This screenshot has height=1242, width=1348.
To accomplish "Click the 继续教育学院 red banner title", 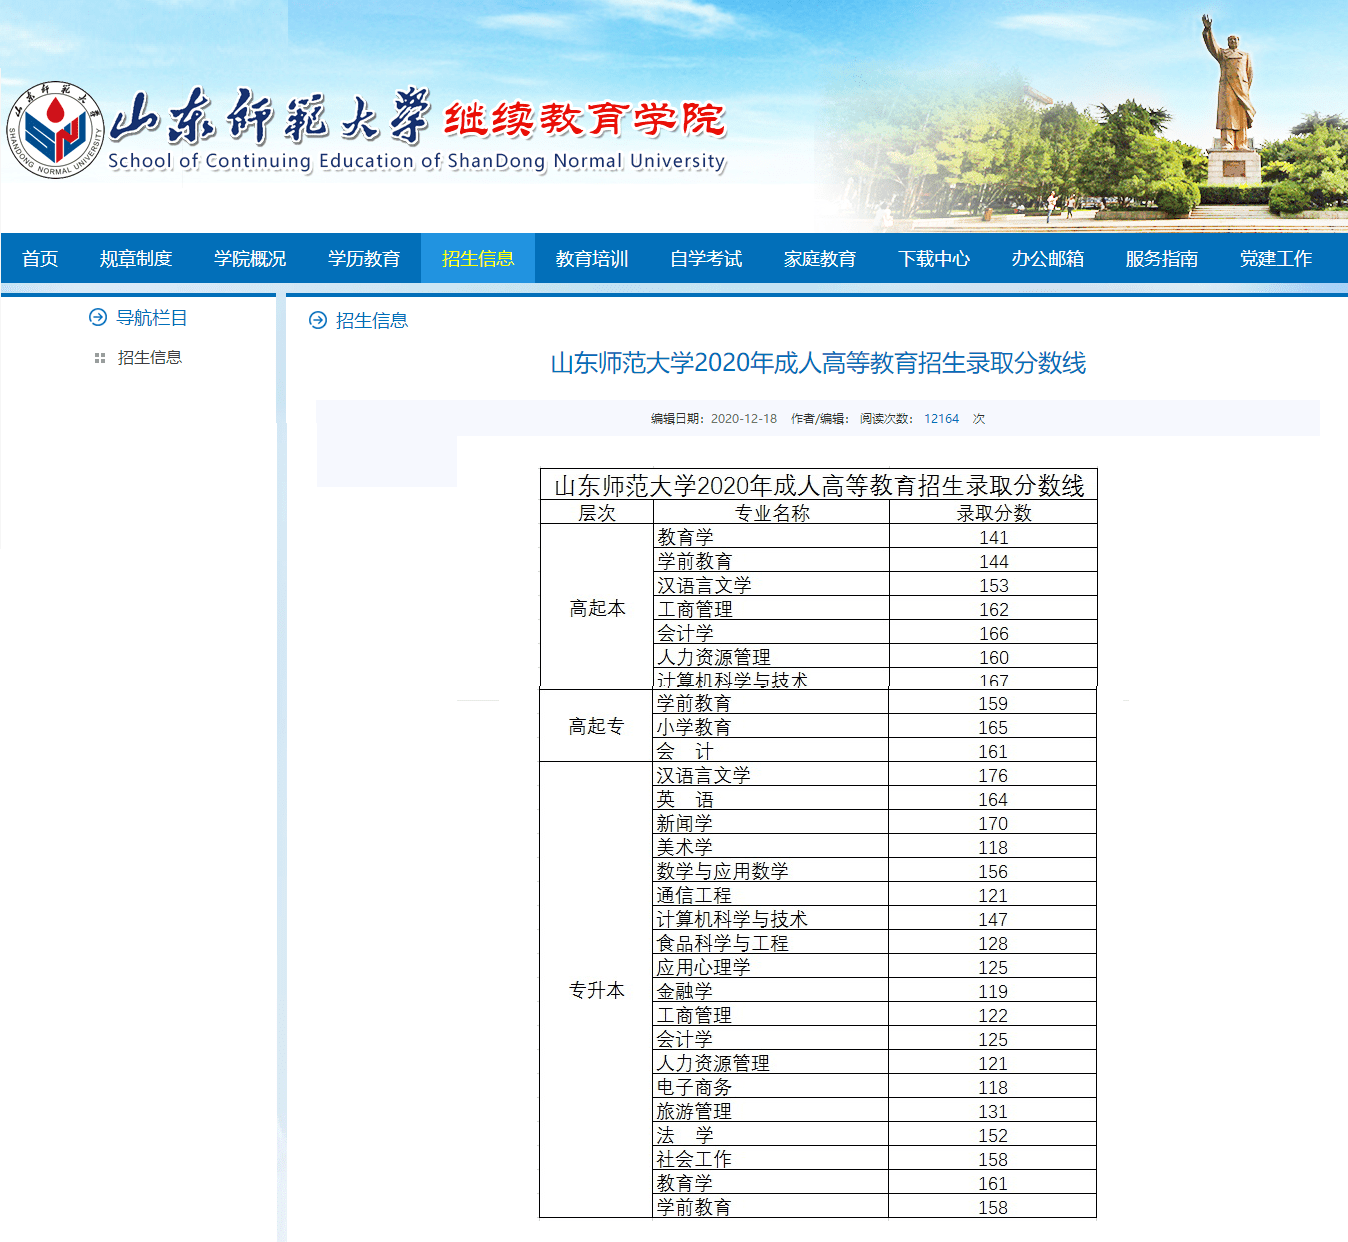I will click(x=585, y=119).
